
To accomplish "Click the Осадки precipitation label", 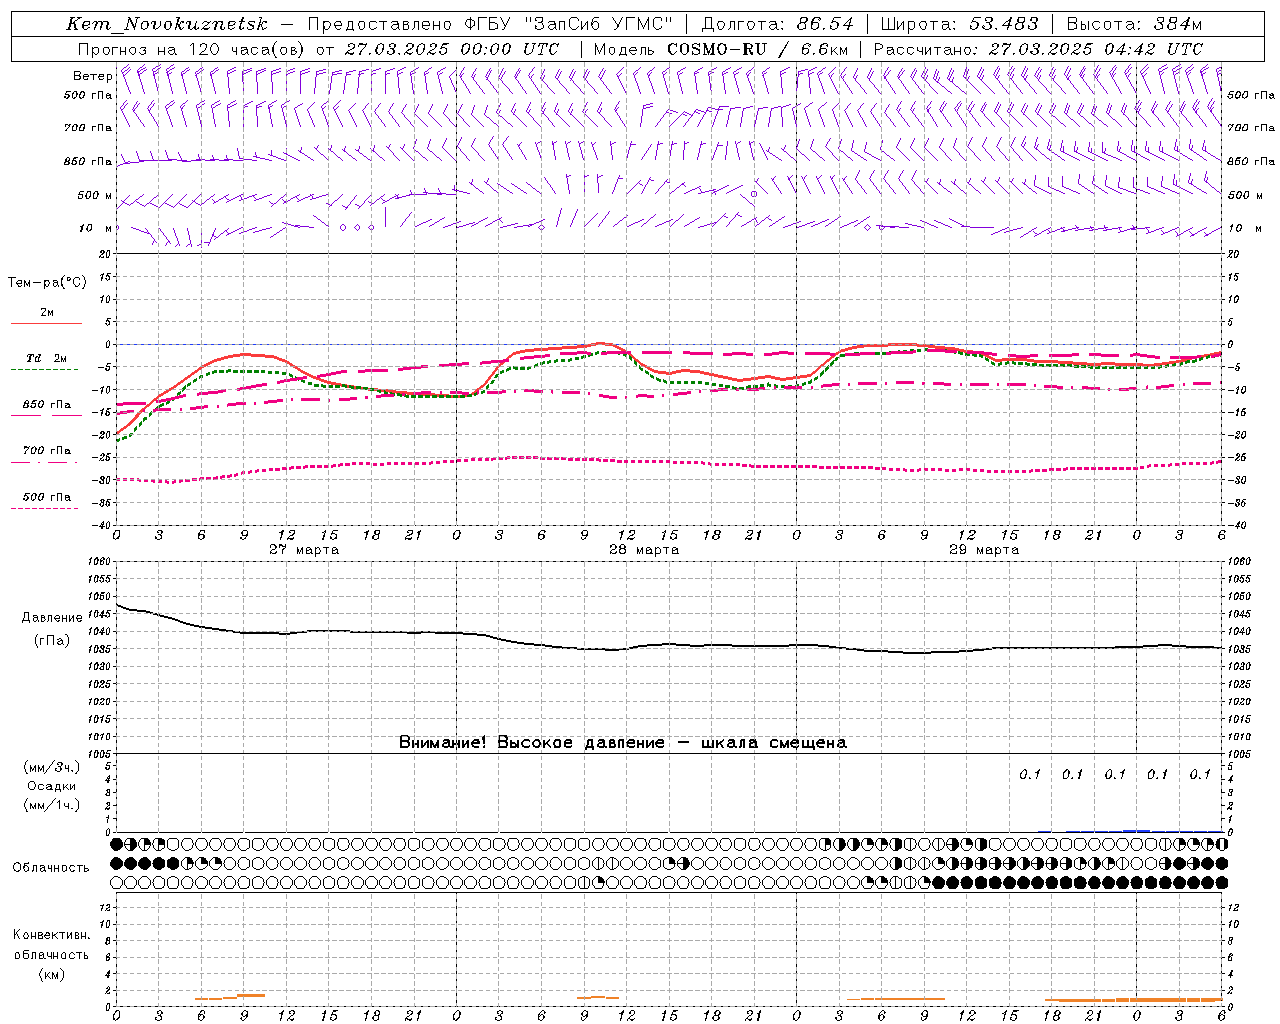I will (x=52, y=786).
